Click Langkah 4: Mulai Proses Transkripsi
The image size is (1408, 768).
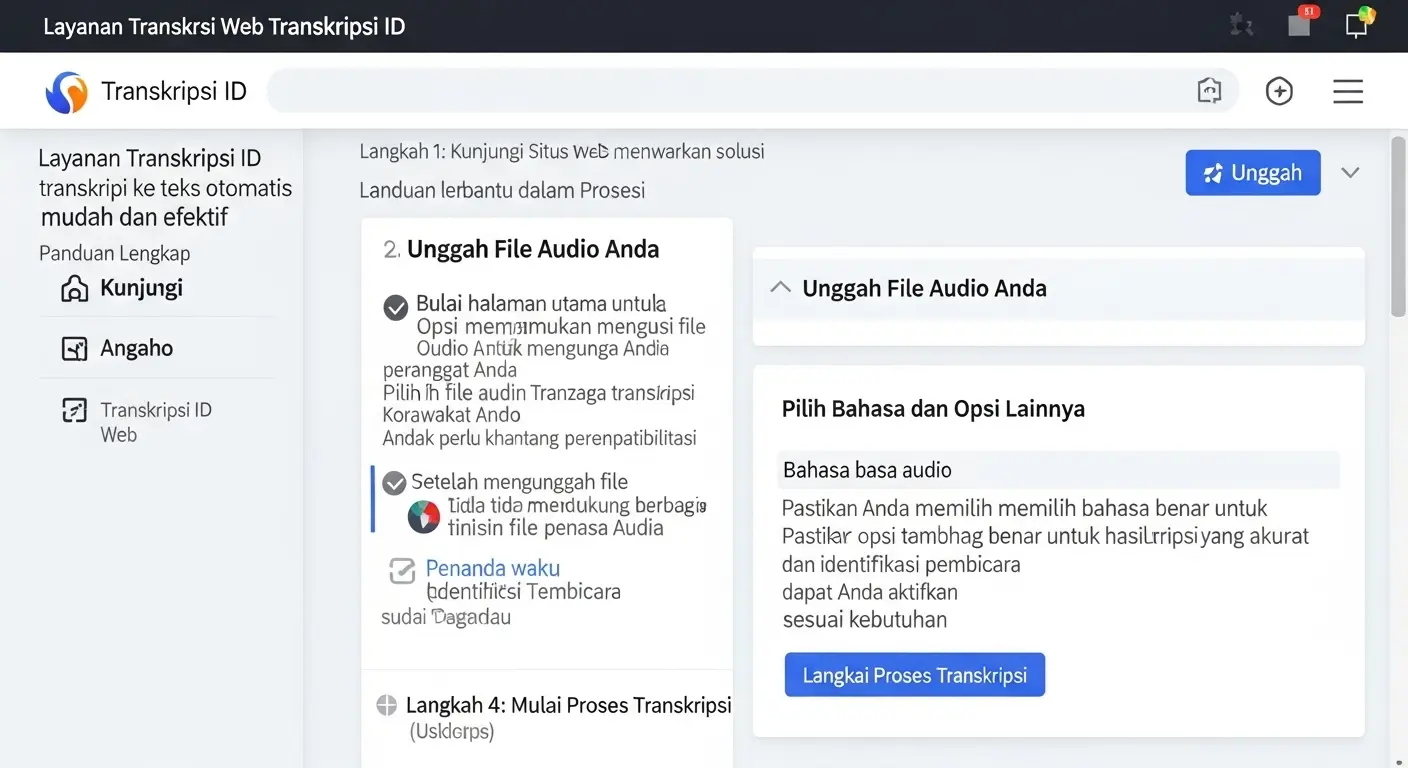point(569,705)
